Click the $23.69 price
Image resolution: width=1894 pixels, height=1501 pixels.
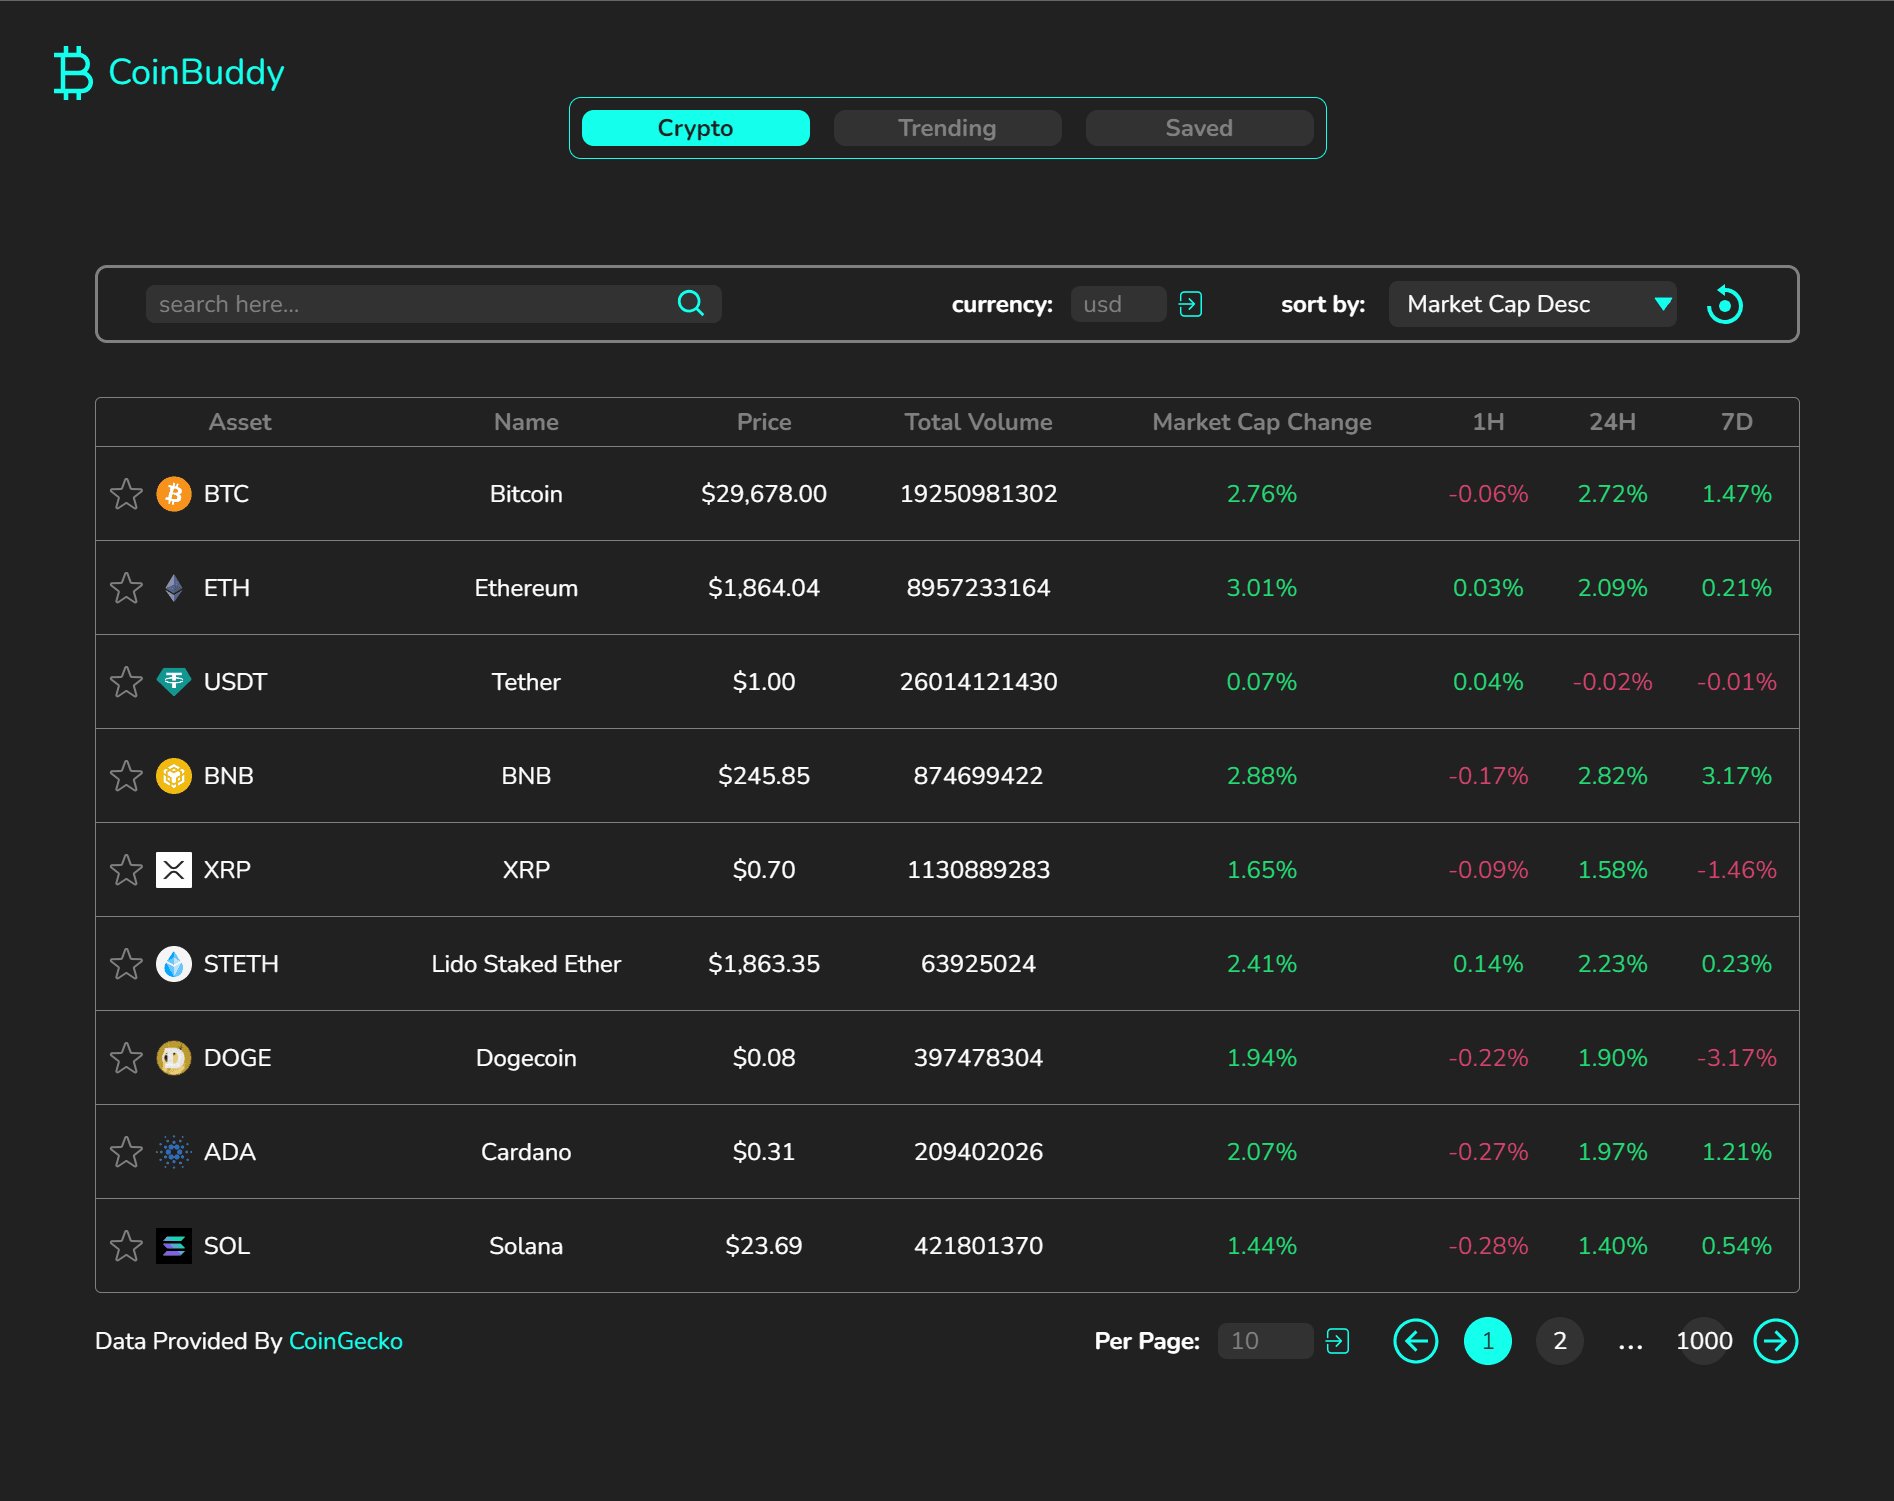(764, 1246)
